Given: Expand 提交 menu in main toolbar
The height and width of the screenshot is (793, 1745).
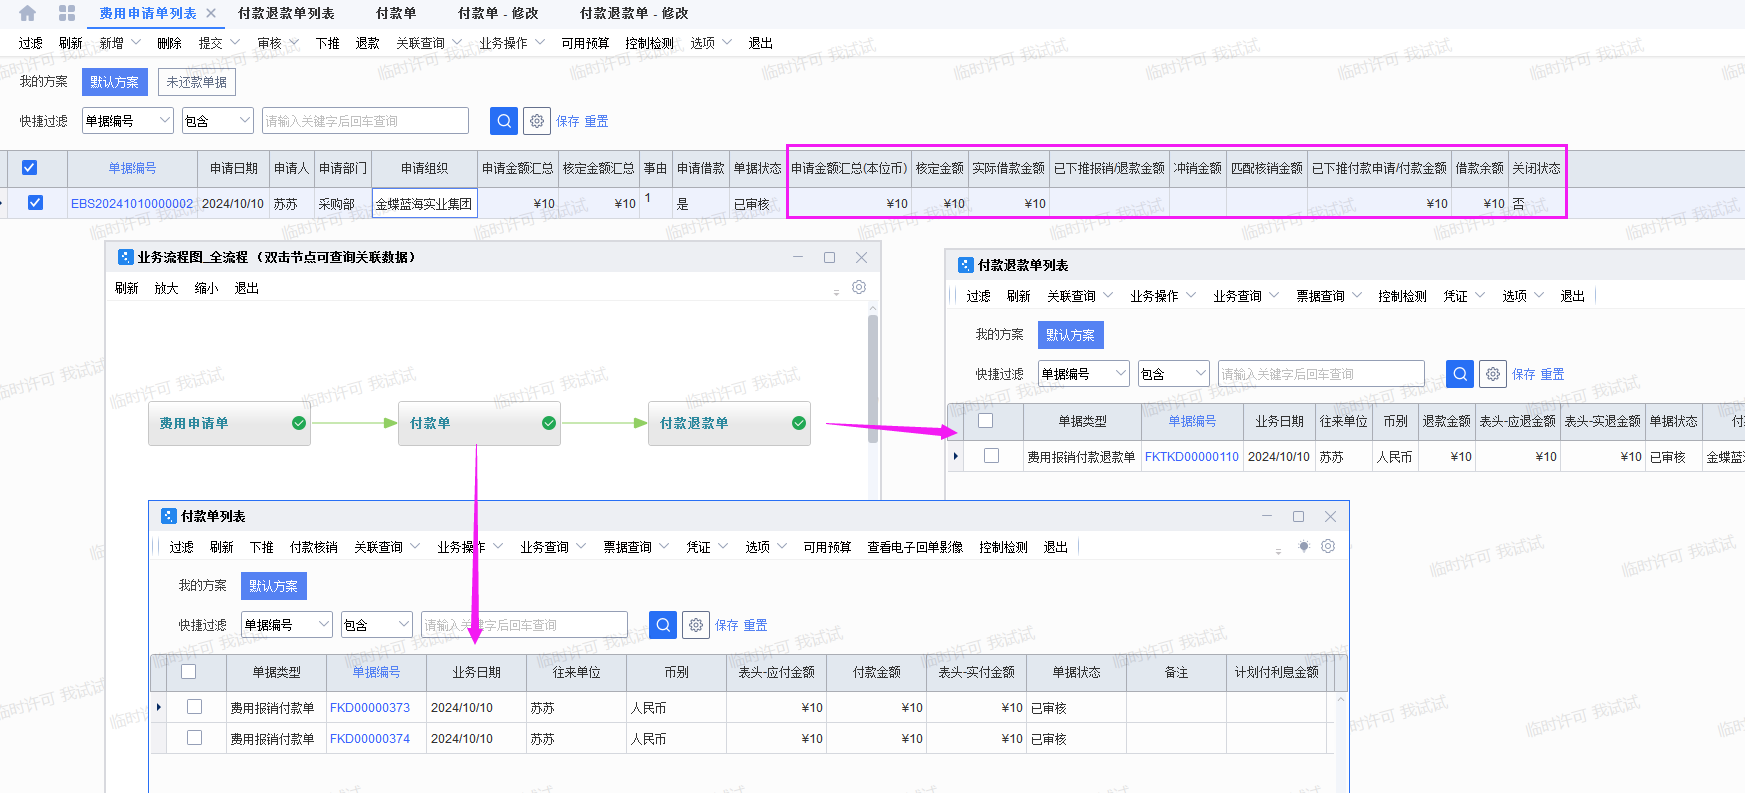Looking at the screenshot, I should click(x=219, y=43).
